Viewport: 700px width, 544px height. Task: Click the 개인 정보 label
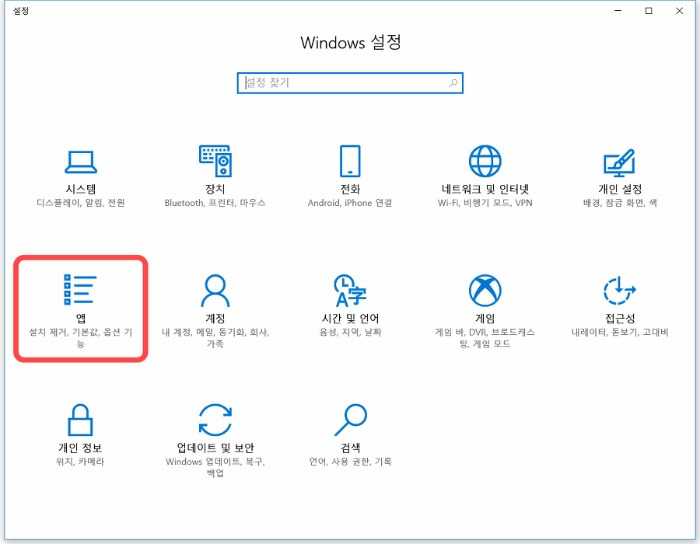pyautogui.click(x=80, y=448)
